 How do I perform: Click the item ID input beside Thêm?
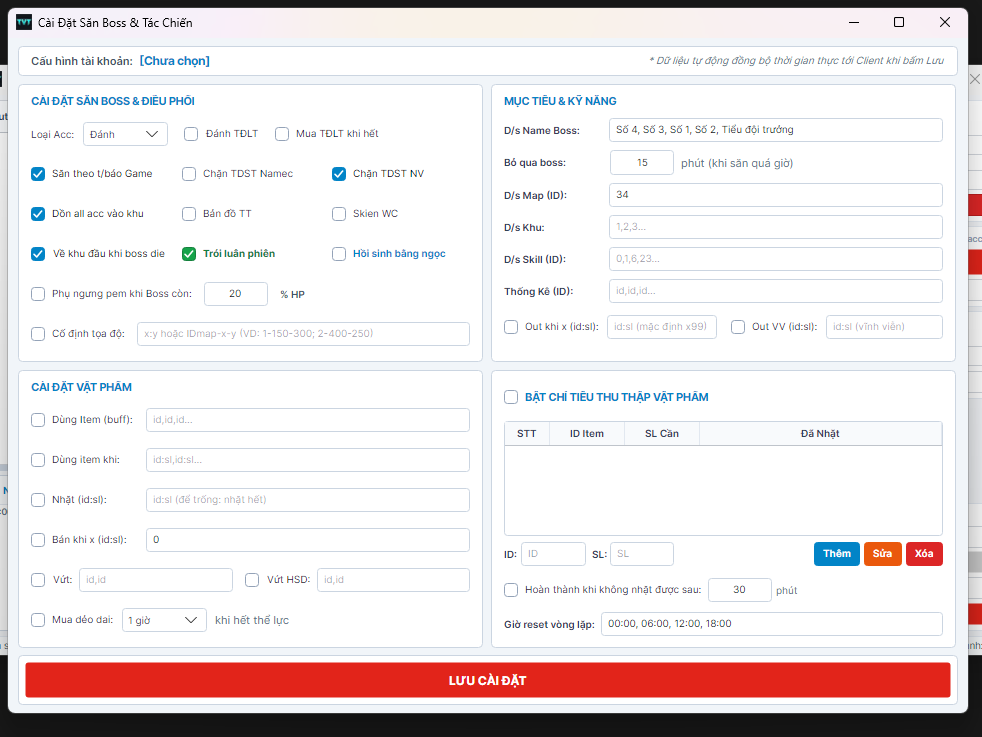[553, 554]
